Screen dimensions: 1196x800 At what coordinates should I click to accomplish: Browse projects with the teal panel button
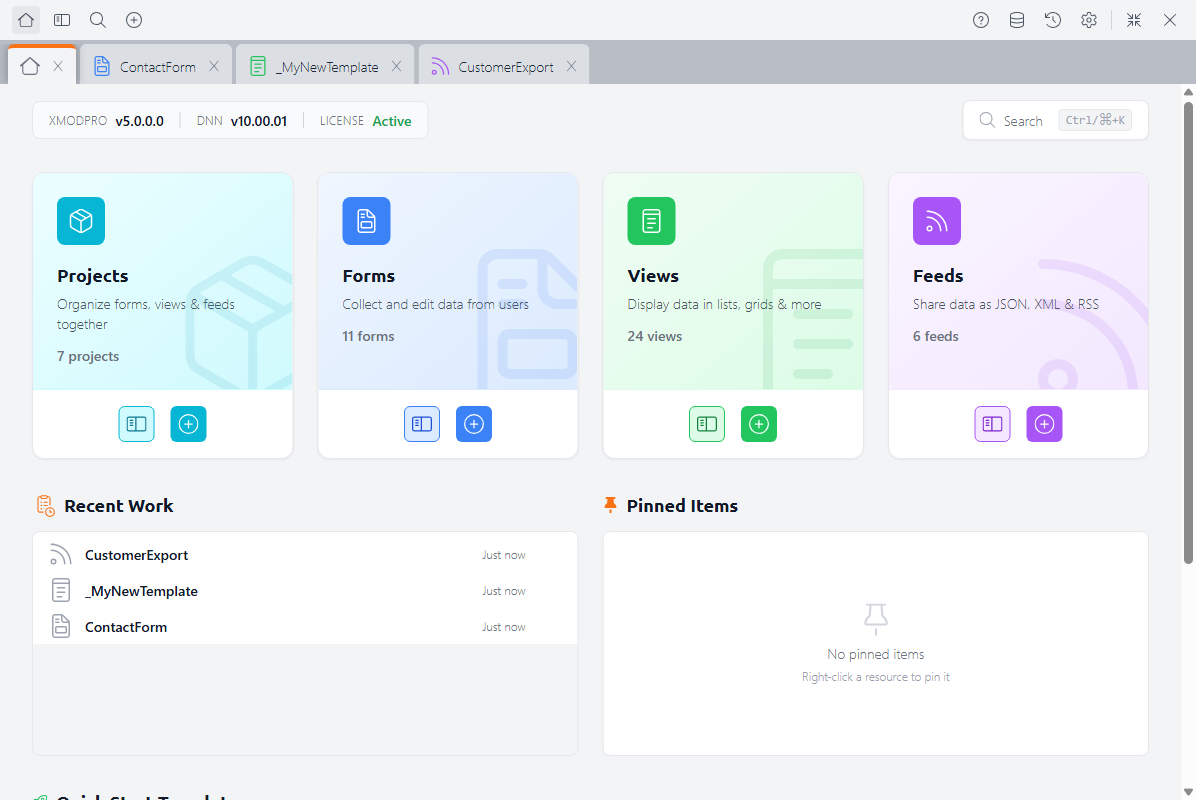[137, 424]
